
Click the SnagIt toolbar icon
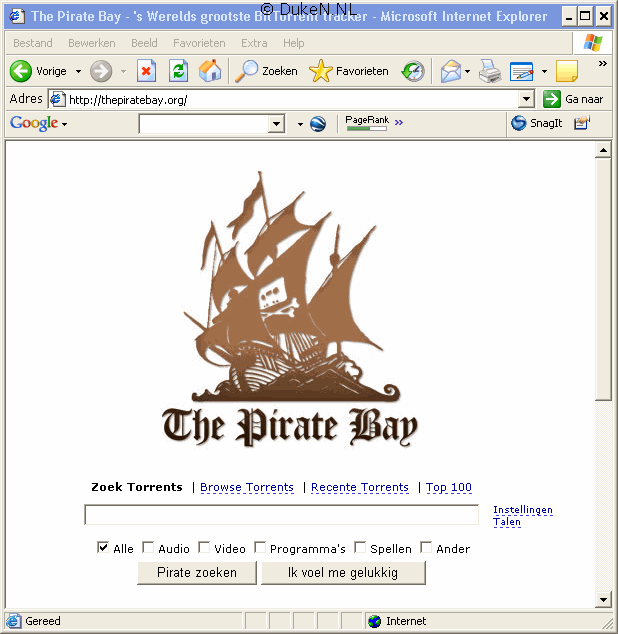536,123
